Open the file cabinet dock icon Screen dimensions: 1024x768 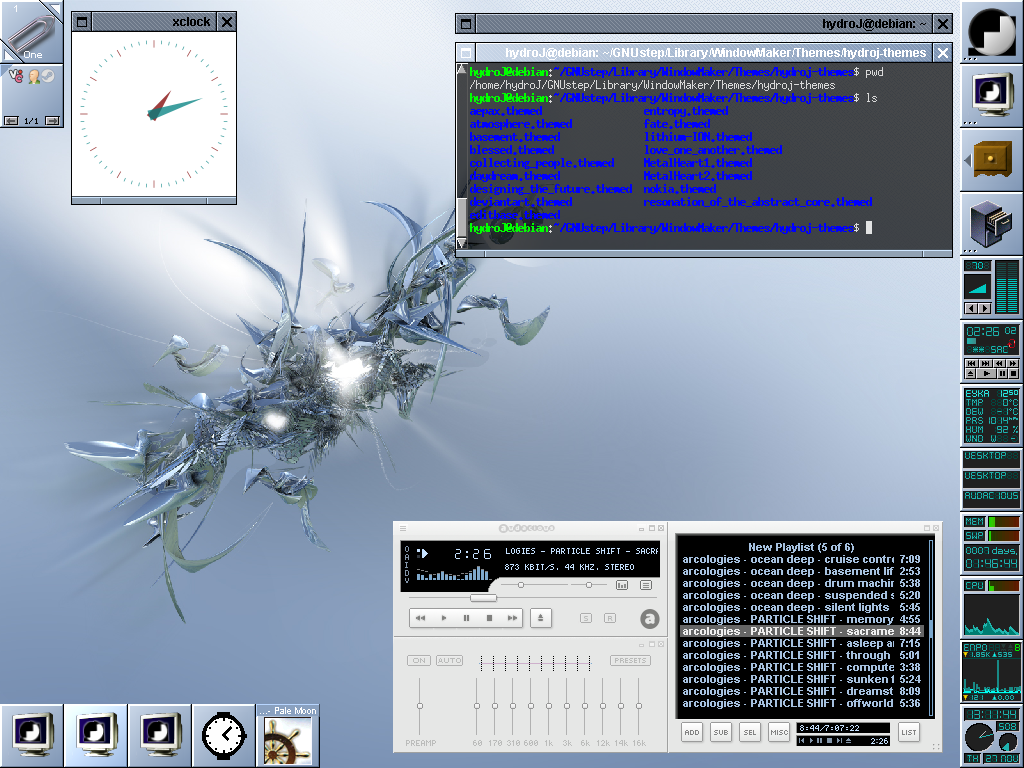click(991, 224)
